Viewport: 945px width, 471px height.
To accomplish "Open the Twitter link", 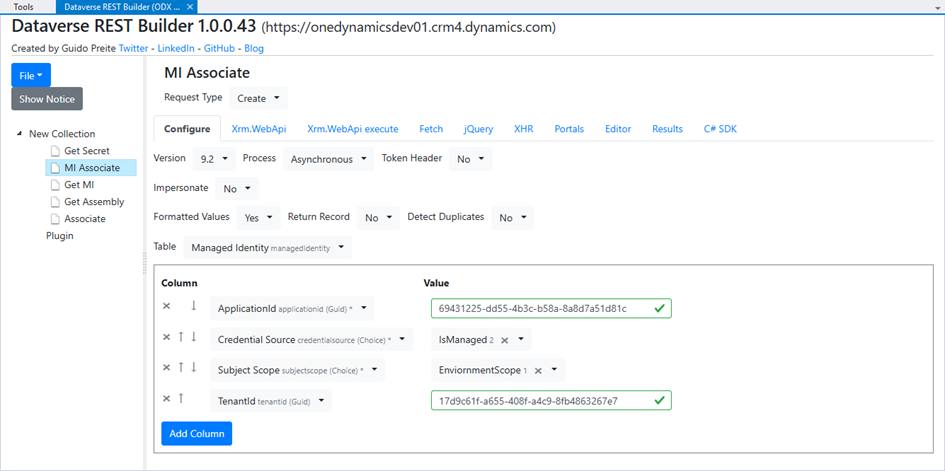I will pyautogui.click(x=133, y=48).
